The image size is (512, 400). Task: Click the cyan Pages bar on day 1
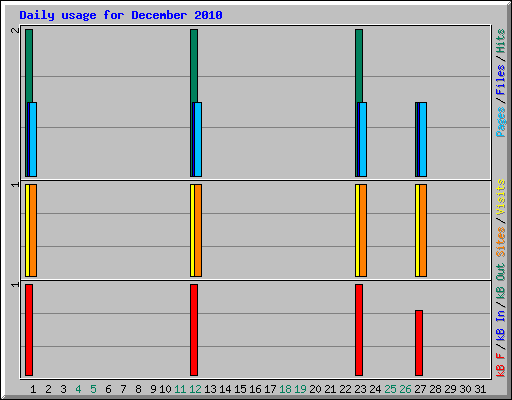click(x=33, y=139)
